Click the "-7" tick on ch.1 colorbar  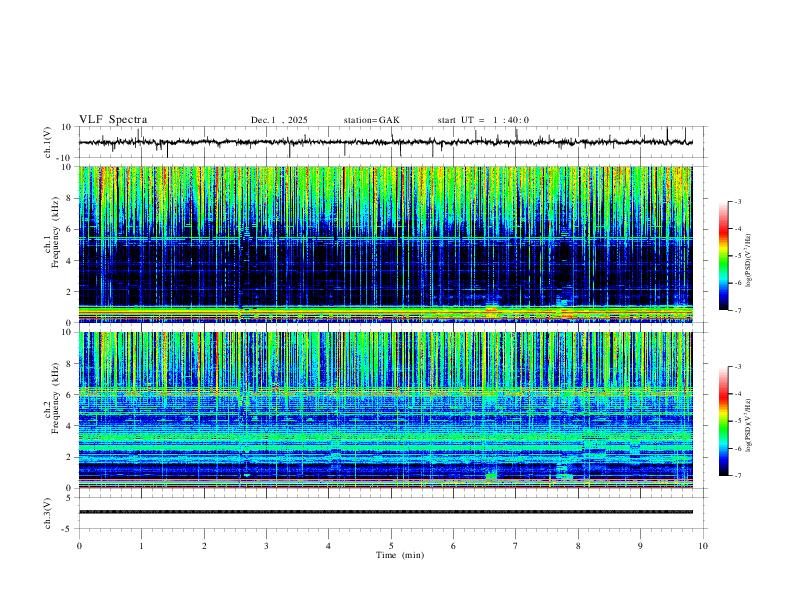click(x=738, y=310)
